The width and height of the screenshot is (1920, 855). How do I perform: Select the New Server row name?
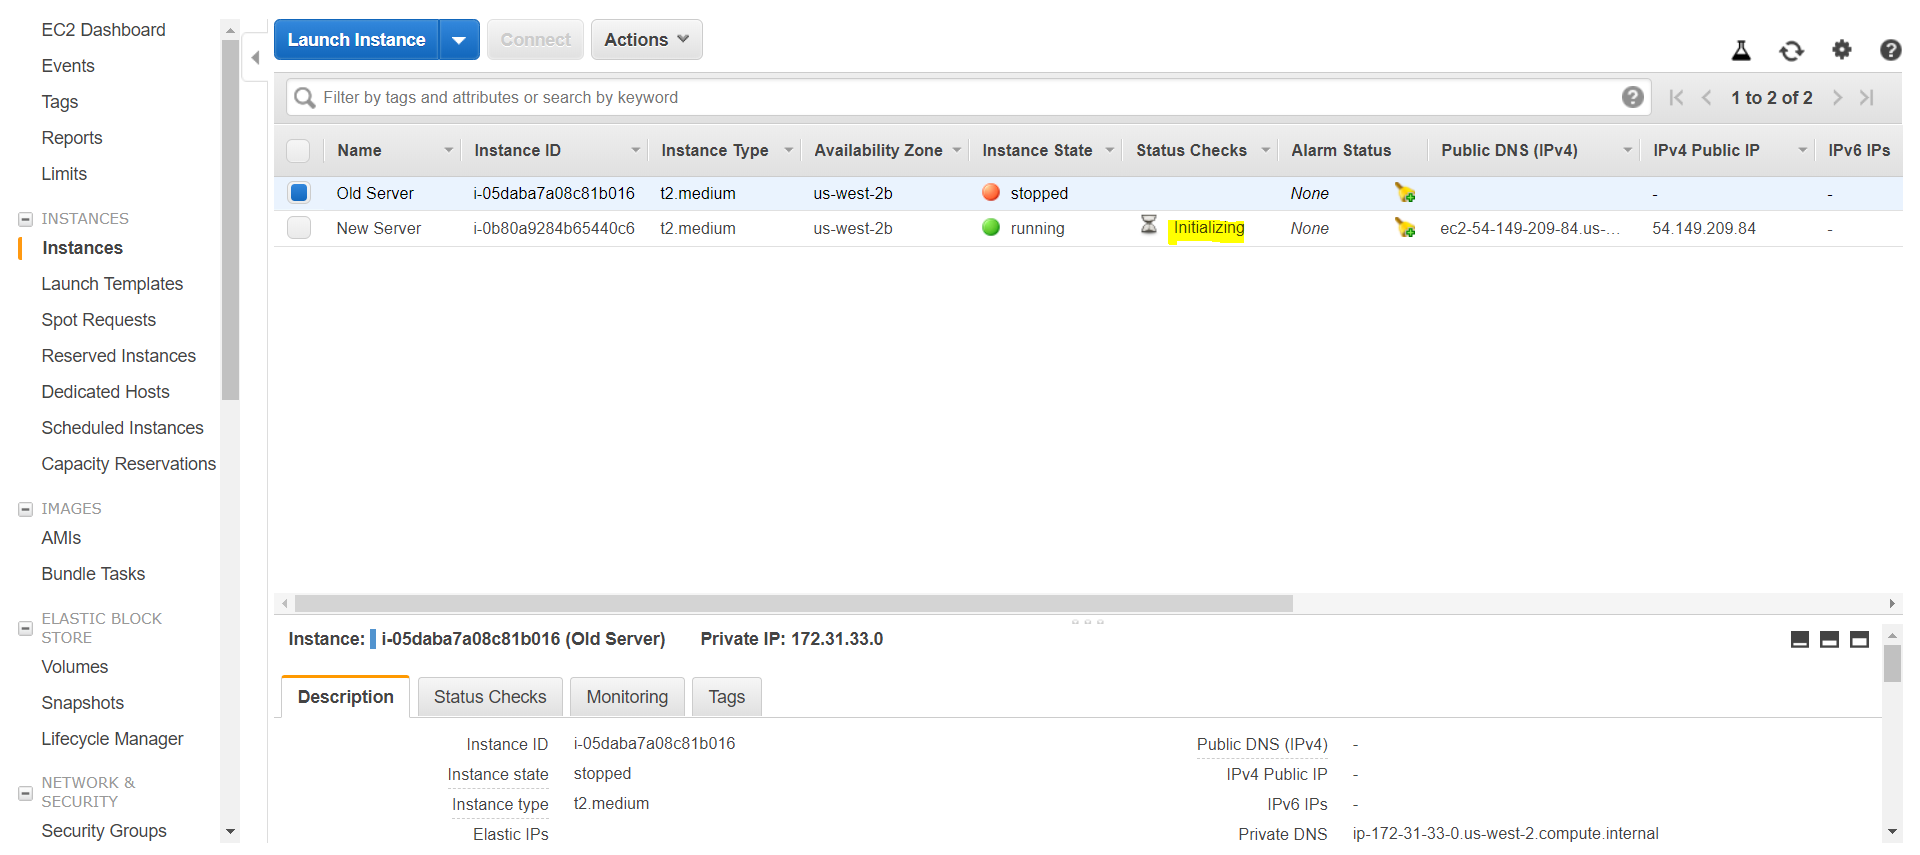(x=378, y=228)
